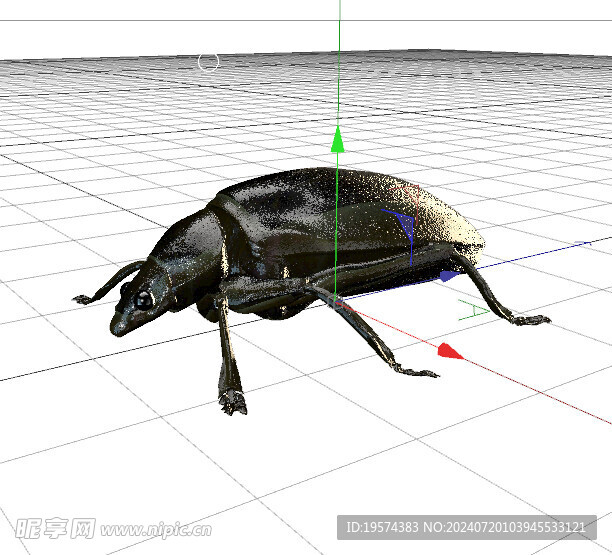Grab the blue Z-axis arrow handle
Viewport: 612px width, 555px height.
coord(451,276)
